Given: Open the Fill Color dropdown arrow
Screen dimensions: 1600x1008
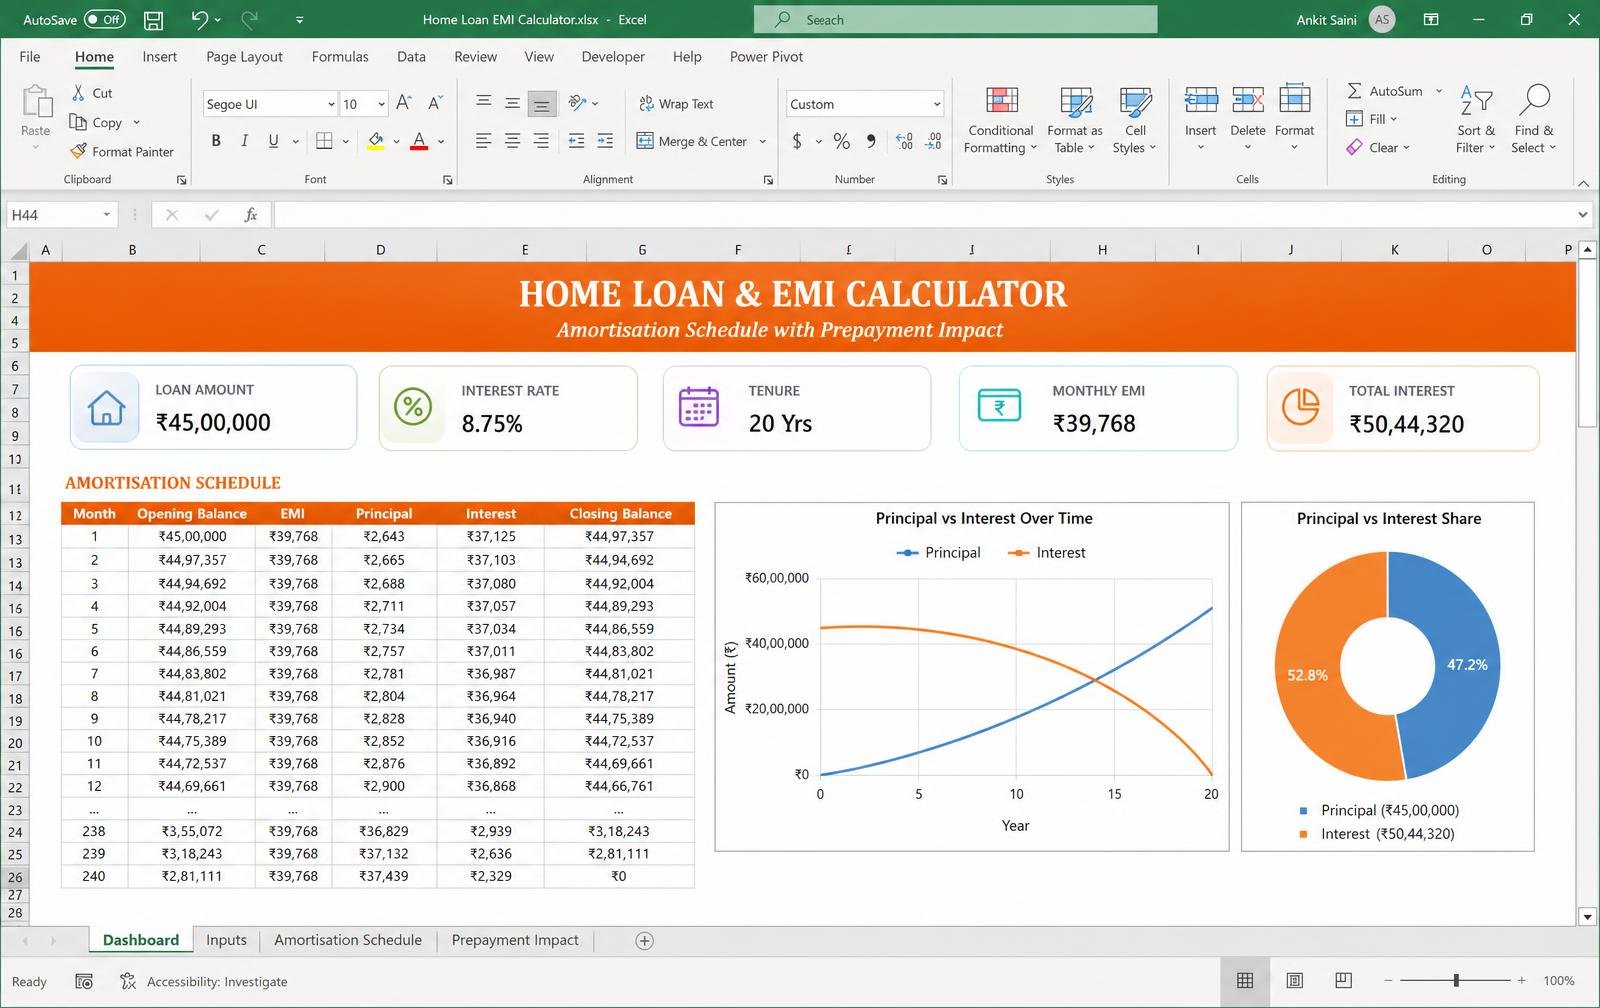Looking at the screenshot, I should coord(396,141).
